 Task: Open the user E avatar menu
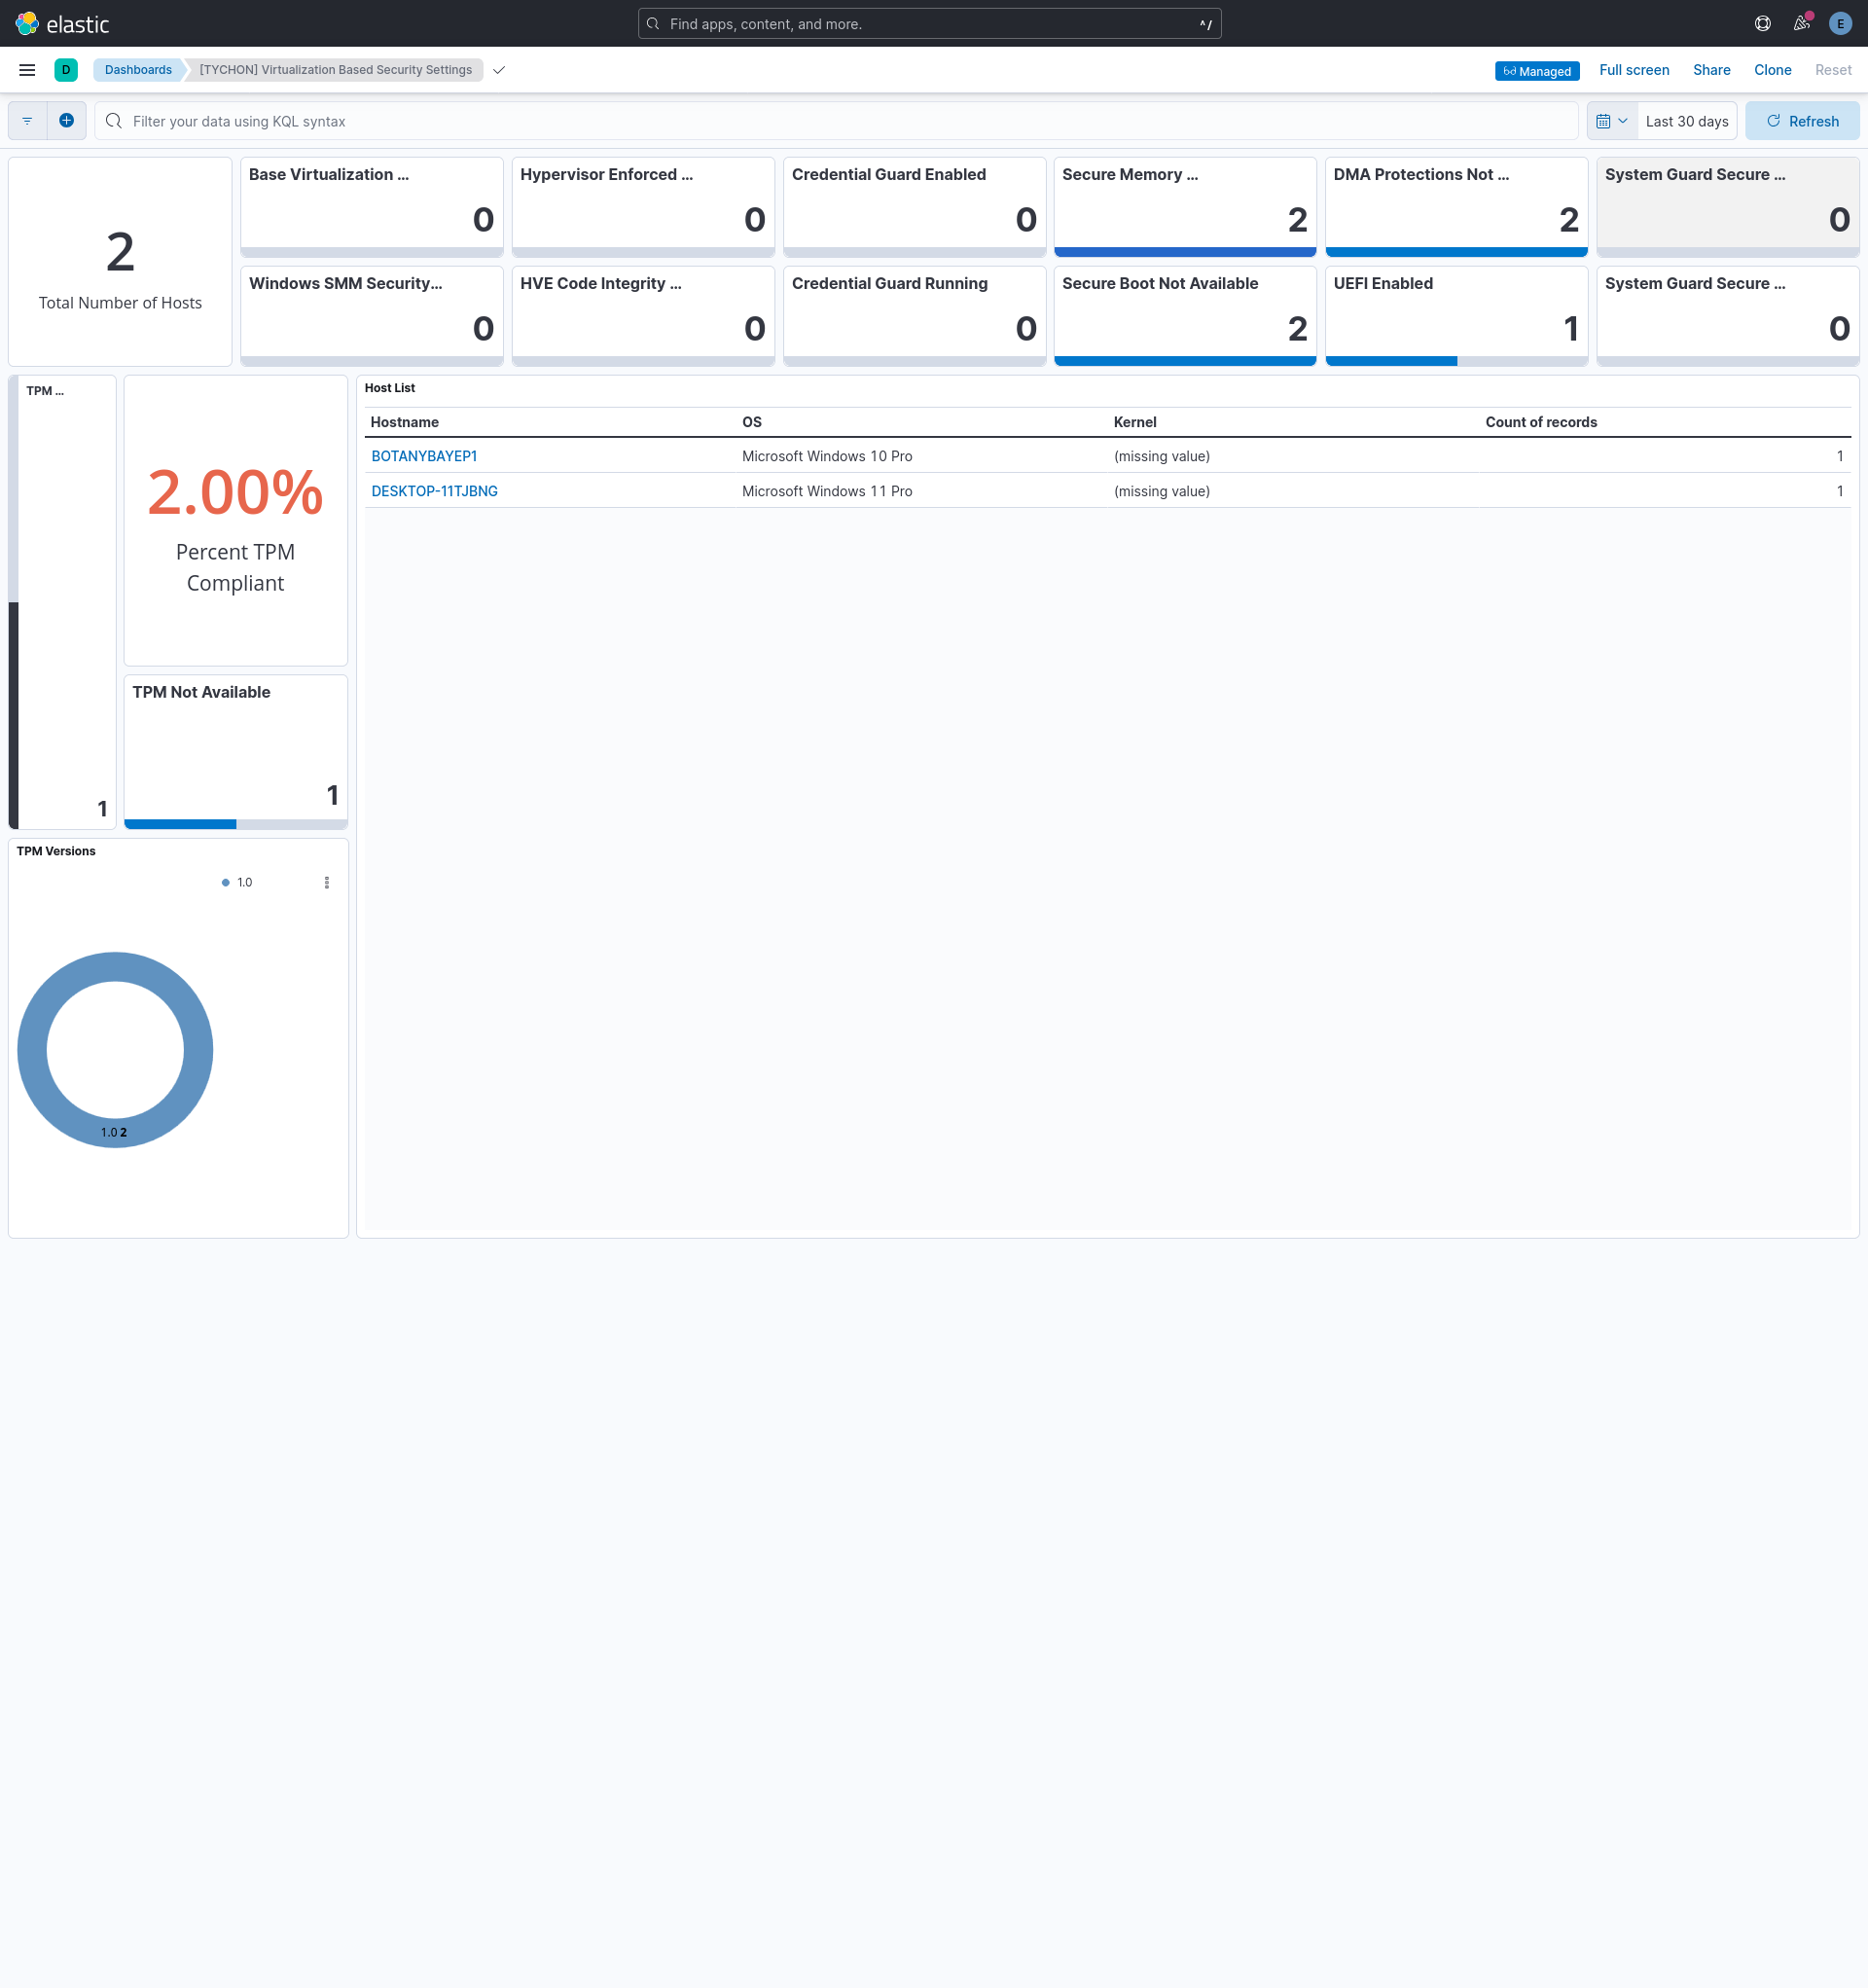[1840, 23]
